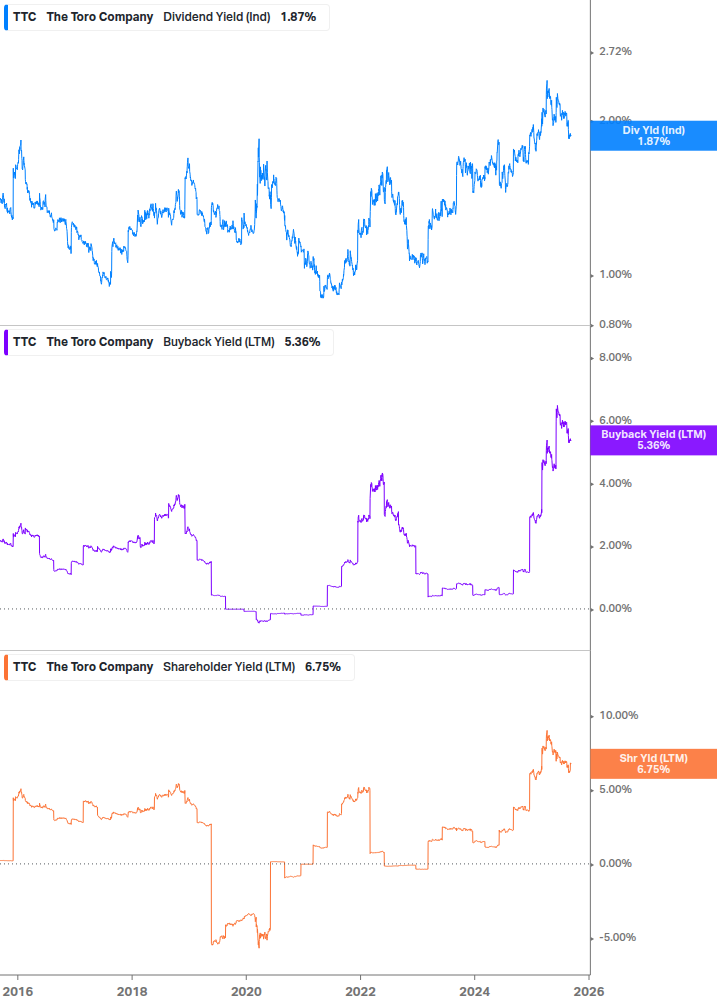Select the blue Div Yld (Ind) 1.87% tag
Screen dimensions: 717x1005
tap(654, 136)
